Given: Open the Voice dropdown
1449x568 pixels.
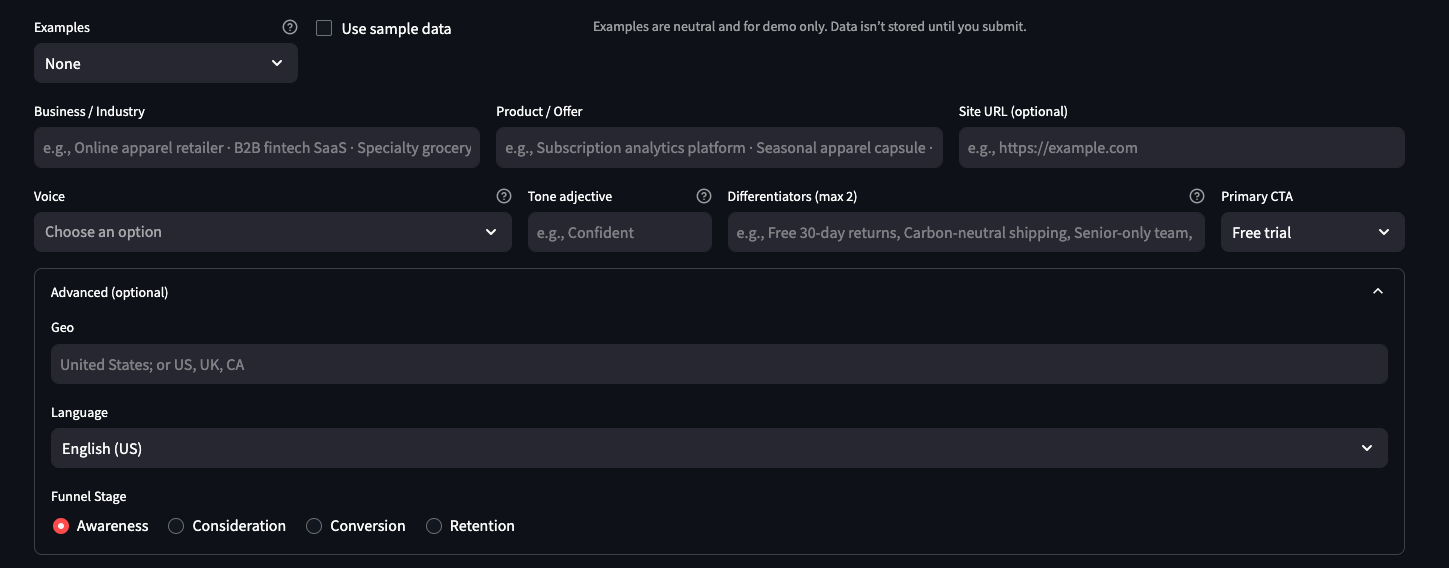Looking at the screenshot, I should (x=272, y=232).
